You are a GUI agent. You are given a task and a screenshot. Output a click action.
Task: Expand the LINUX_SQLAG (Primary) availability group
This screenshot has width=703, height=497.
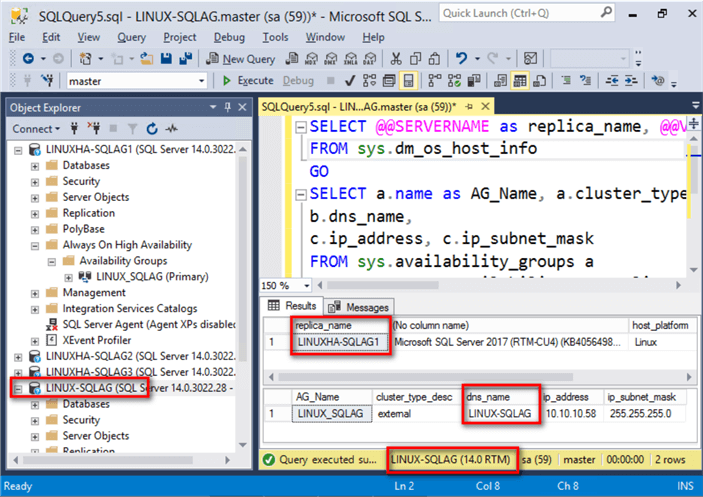point(67,277)
